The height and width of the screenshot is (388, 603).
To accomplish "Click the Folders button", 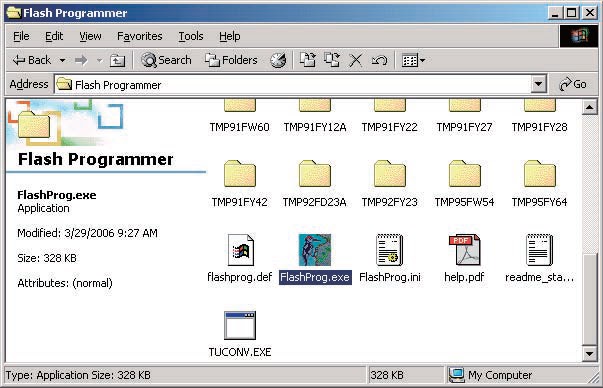I will 231,60.
